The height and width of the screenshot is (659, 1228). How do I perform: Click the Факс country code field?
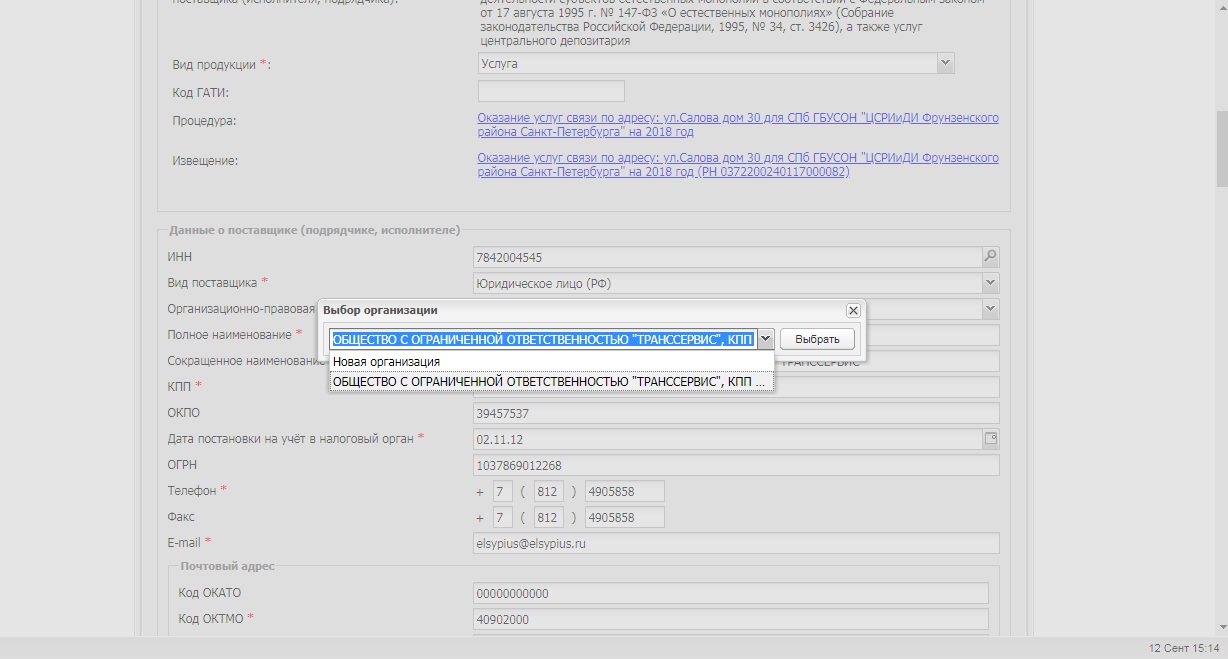[503, 517]
